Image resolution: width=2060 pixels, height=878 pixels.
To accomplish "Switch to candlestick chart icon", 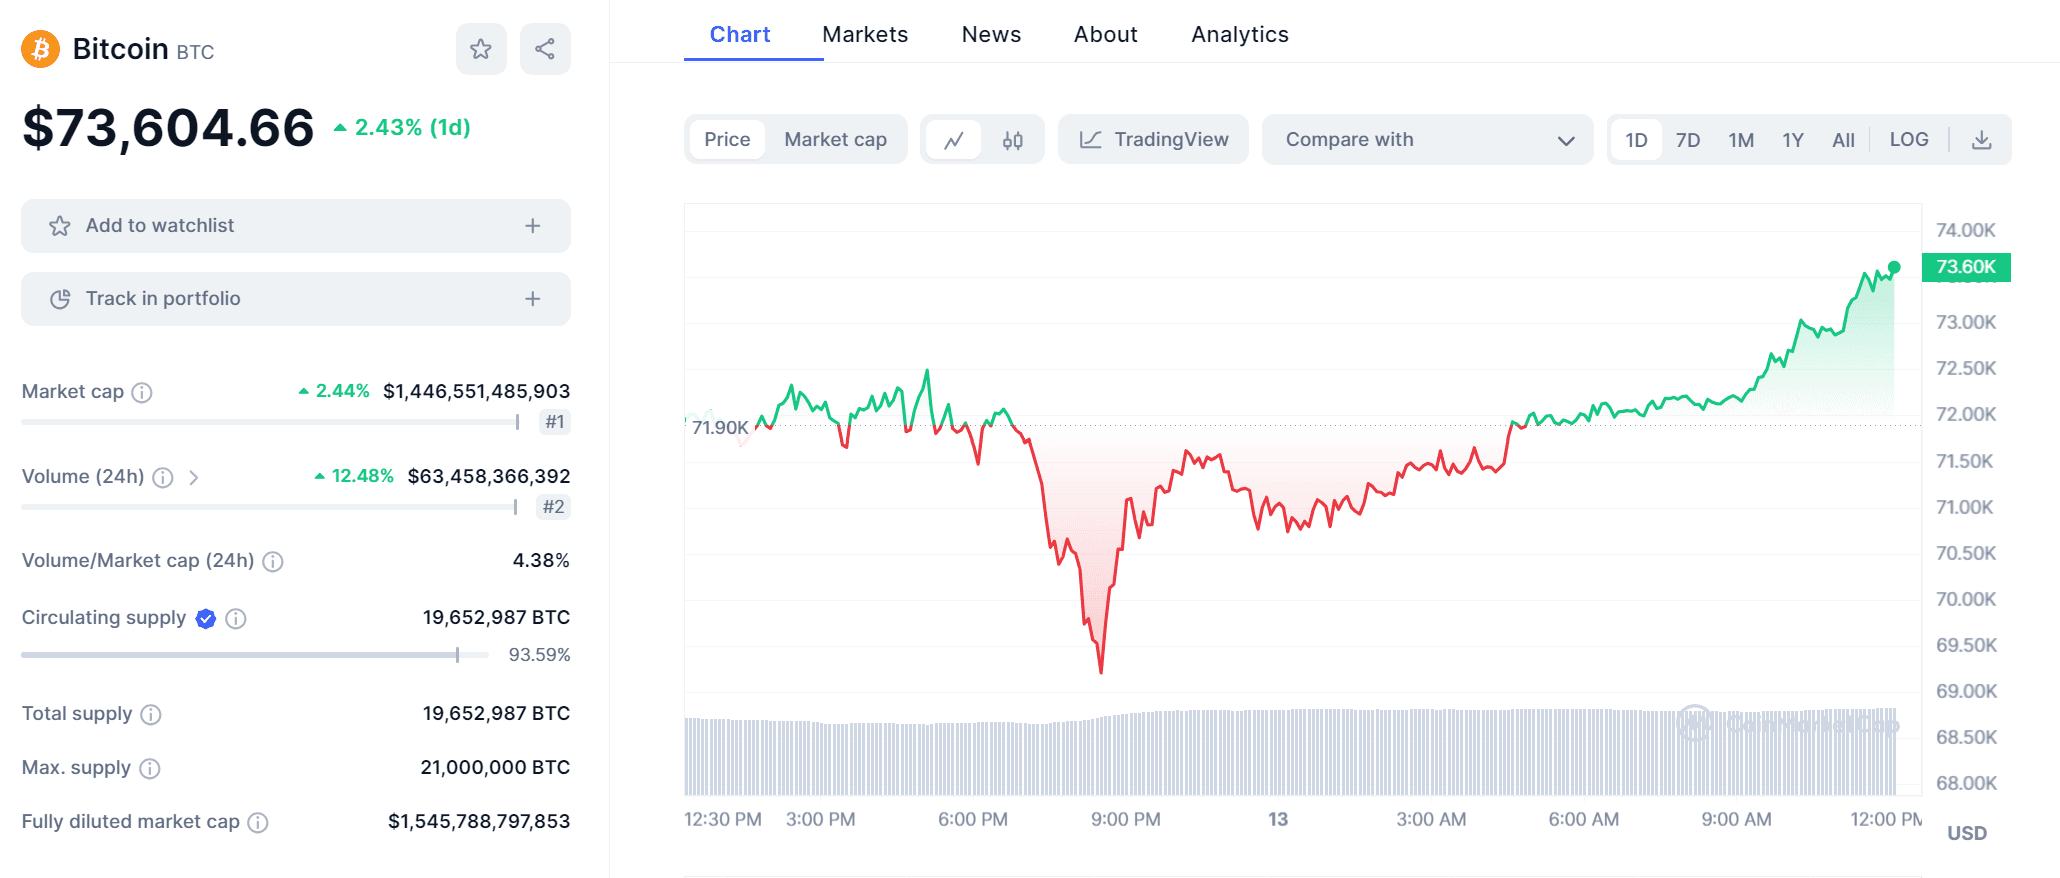I will 1013,140.
